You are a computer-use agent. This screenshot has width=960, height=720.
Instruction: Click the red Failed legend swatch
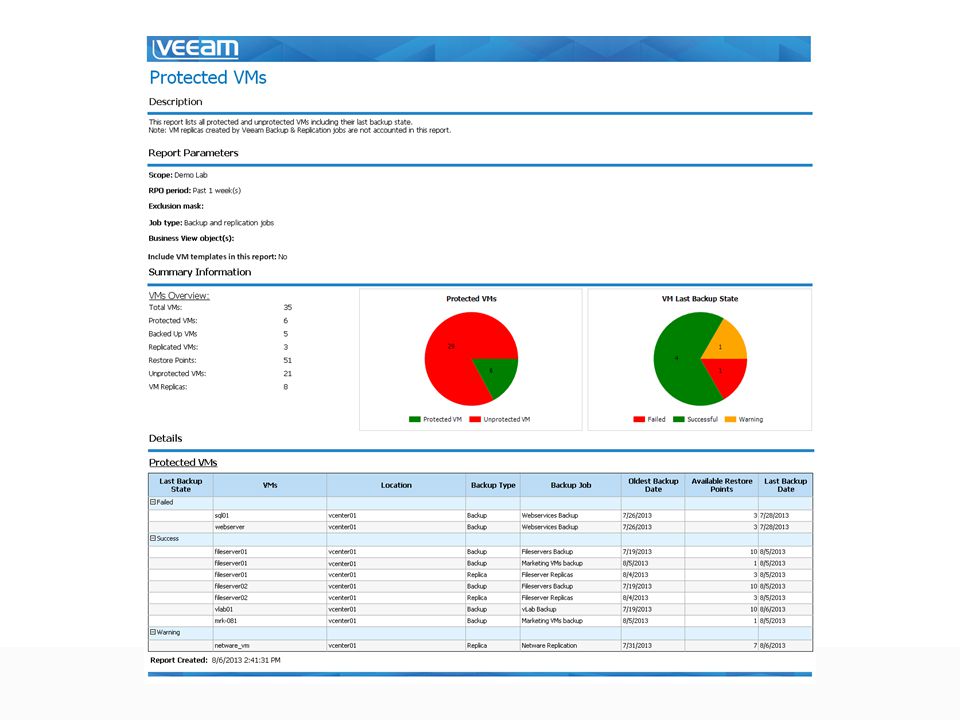pos(639,419)
